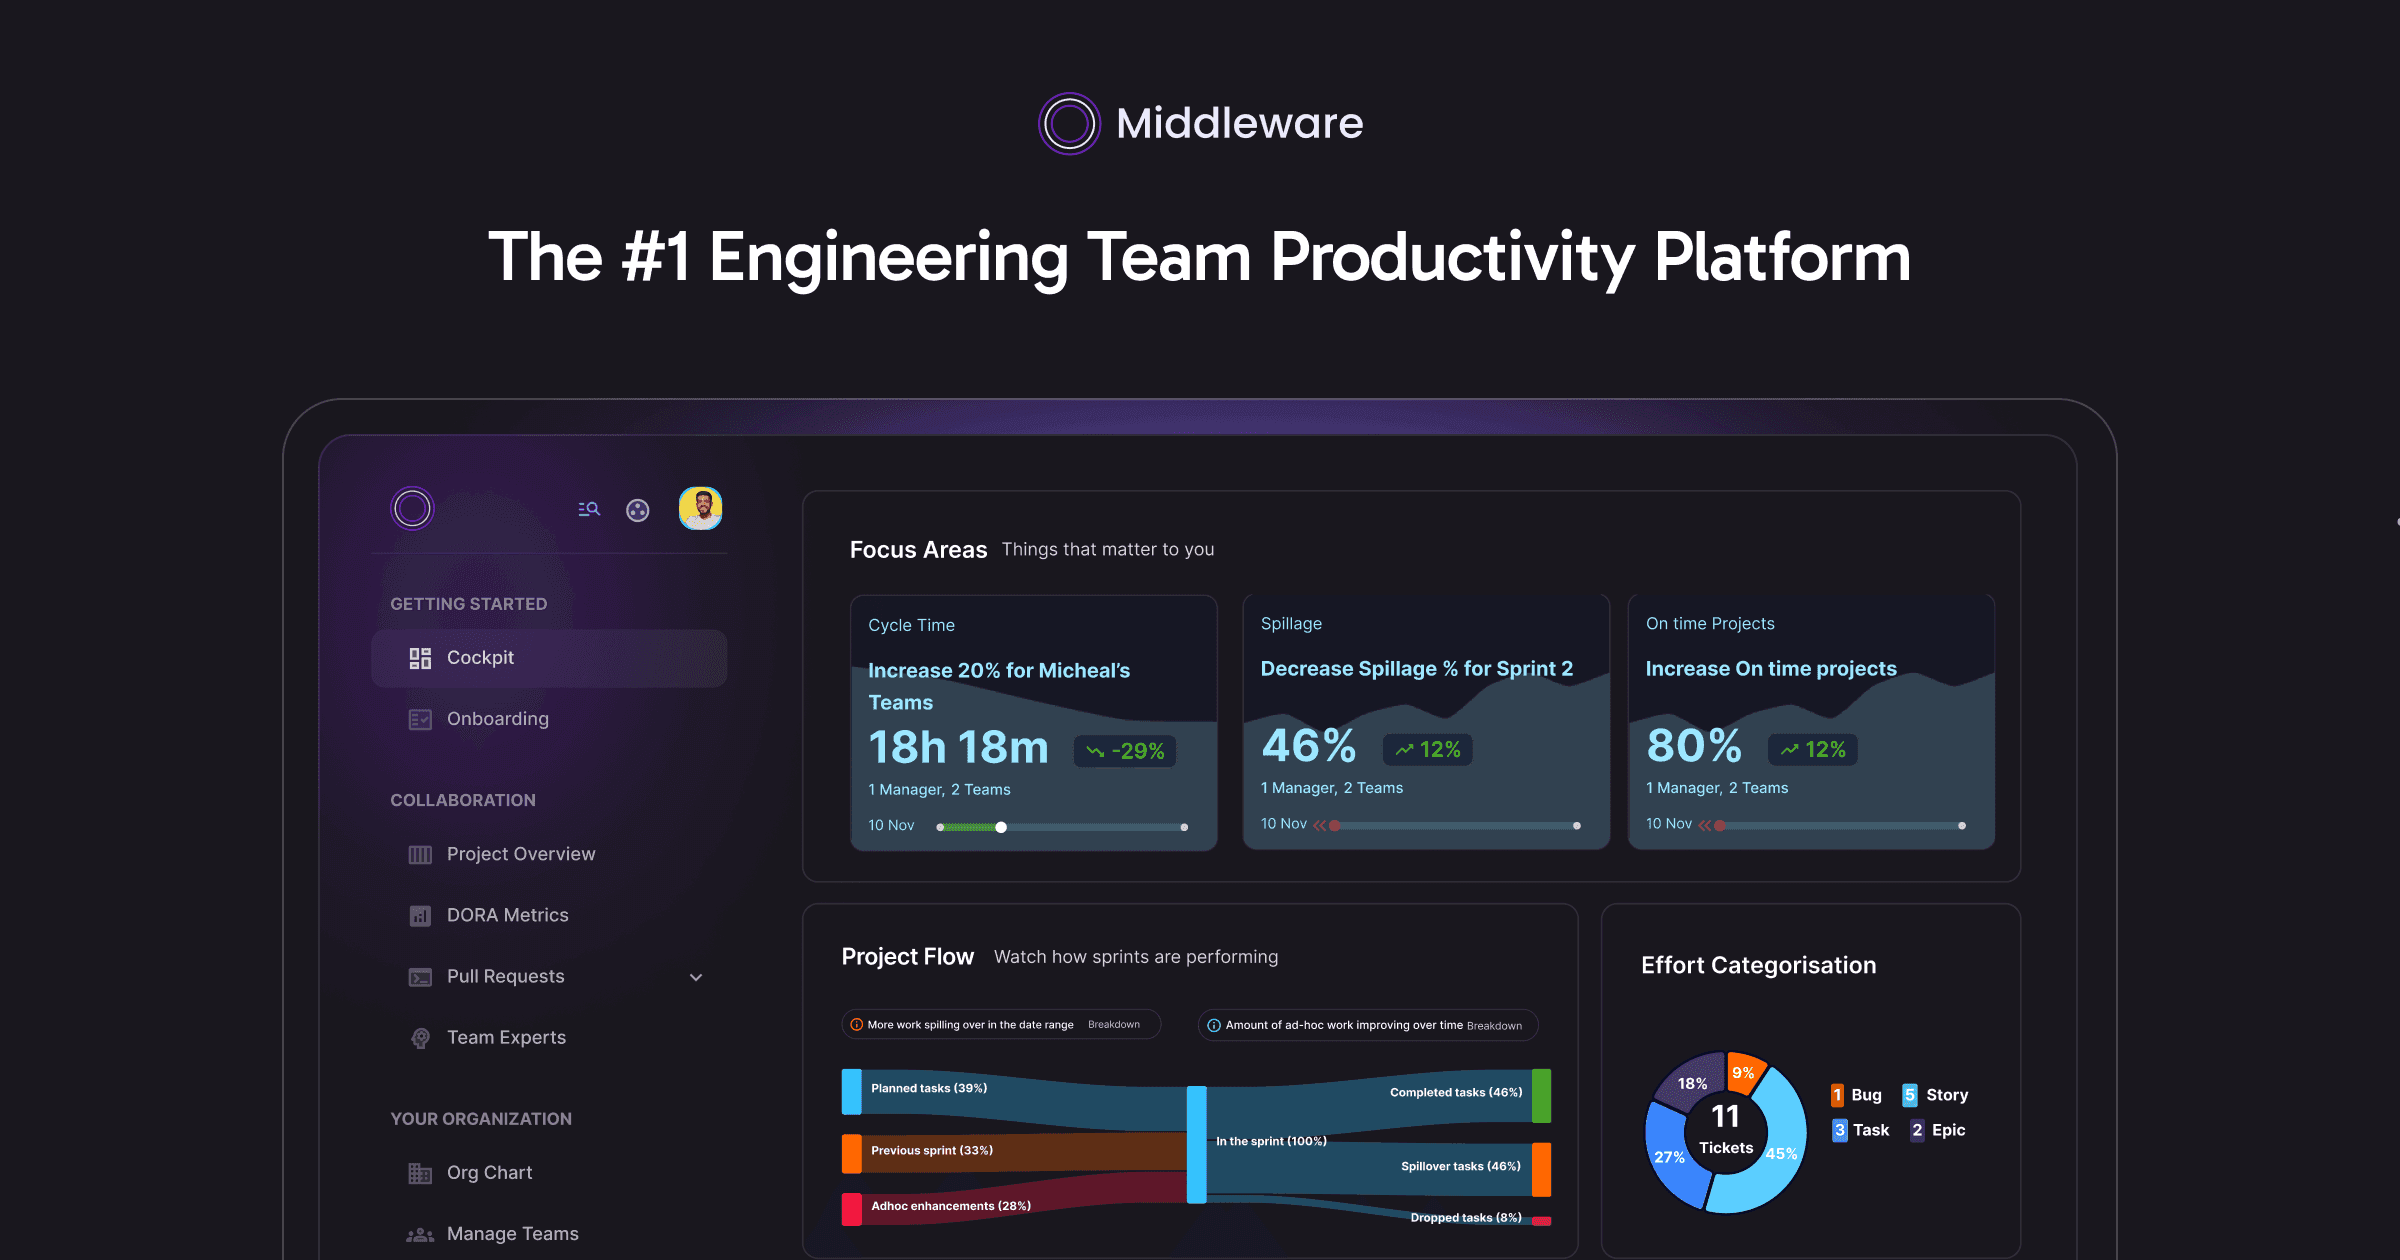Image resolution: width=2400 pixels, height=1260 pixels.
Task: Click the sidebar Middleware ring logo
Action: click(x=412, y=508)
